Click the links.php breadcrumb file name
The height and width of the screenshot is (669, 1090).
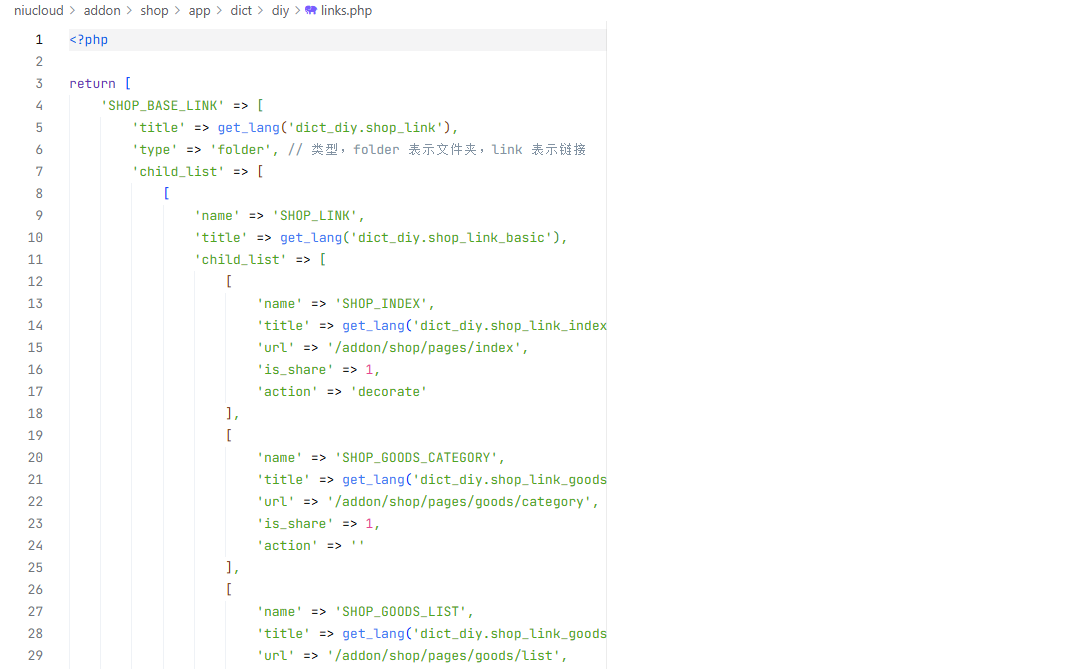tap(346, 11)
